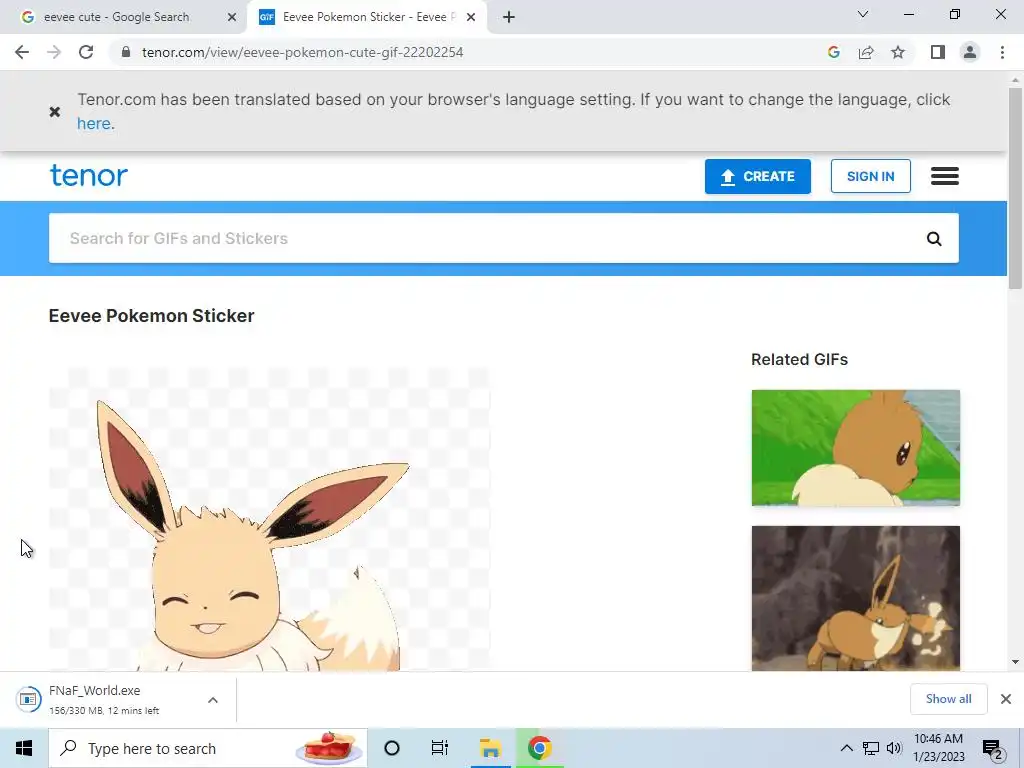Click the smiling Eevee sticker image
Viewport: 1024px width, 768px height.
pyautogui.click(x=269, y=519)
